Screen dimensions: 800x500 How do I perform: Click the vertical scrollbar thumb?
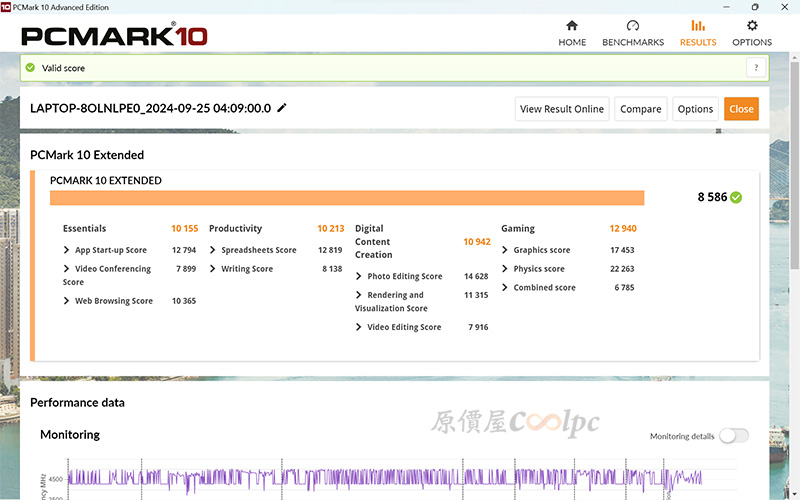[x=794, y=164]
